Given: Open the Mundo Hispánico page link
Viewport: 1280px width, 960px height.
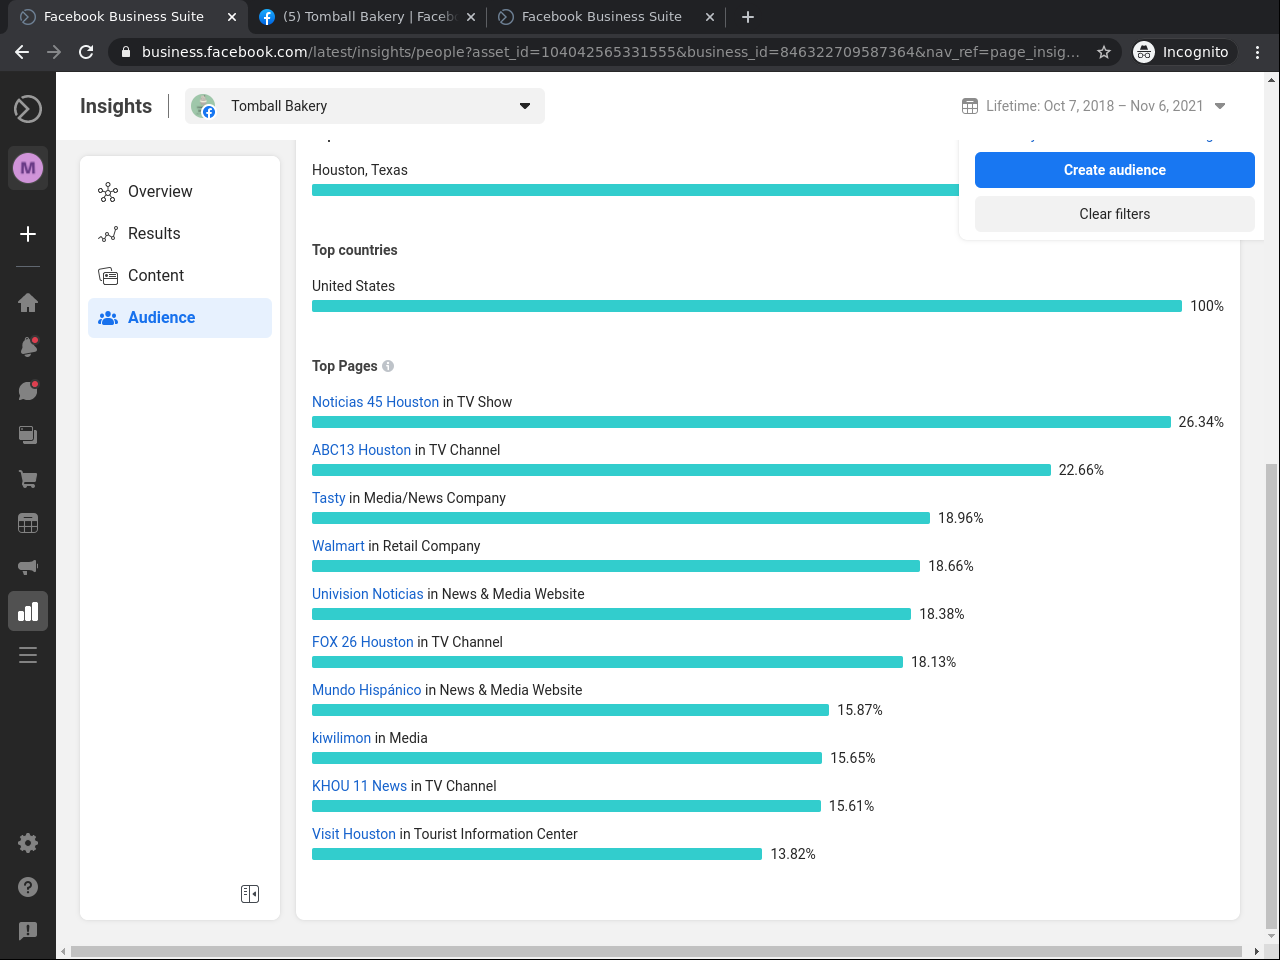Looking at the screenshot, I should coord(366,690).
